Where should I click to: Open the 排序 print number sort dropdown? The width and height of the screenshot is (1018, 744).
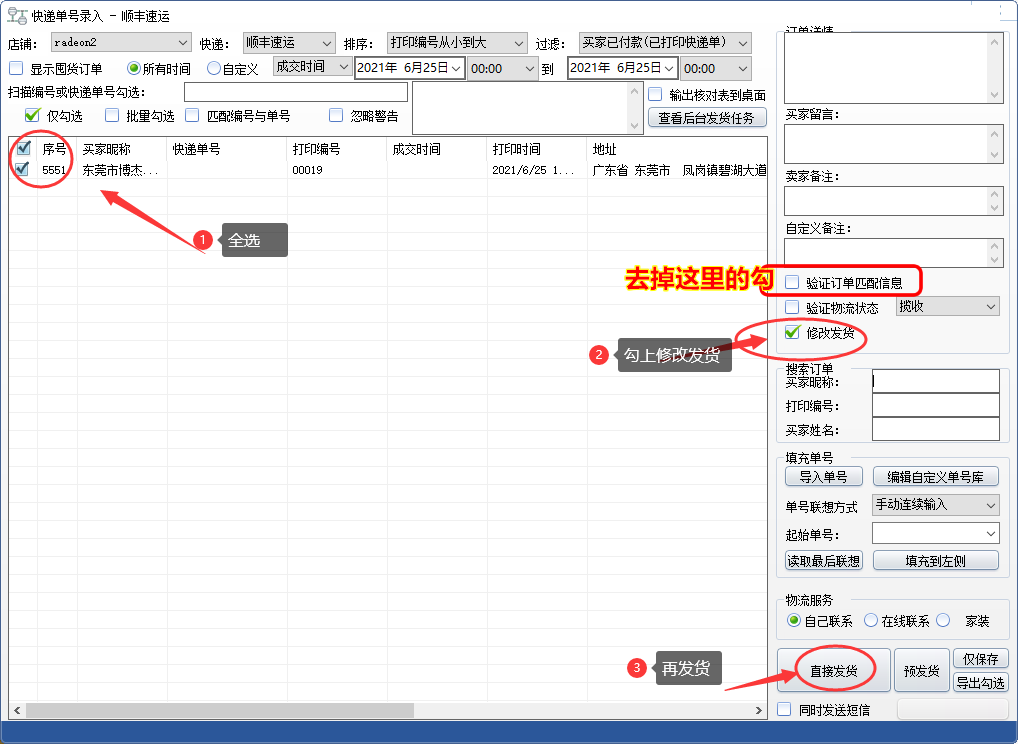[x=456, y=43]
